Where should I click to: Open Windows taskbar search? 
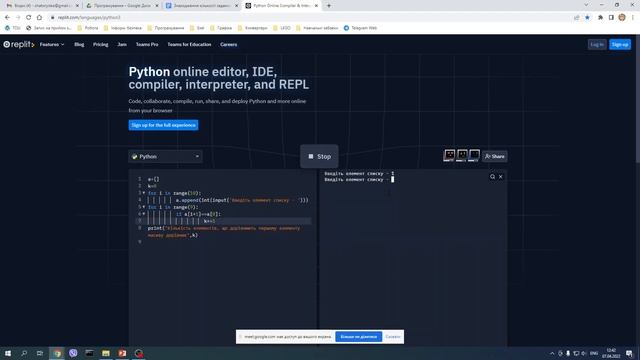click(24, 353)
